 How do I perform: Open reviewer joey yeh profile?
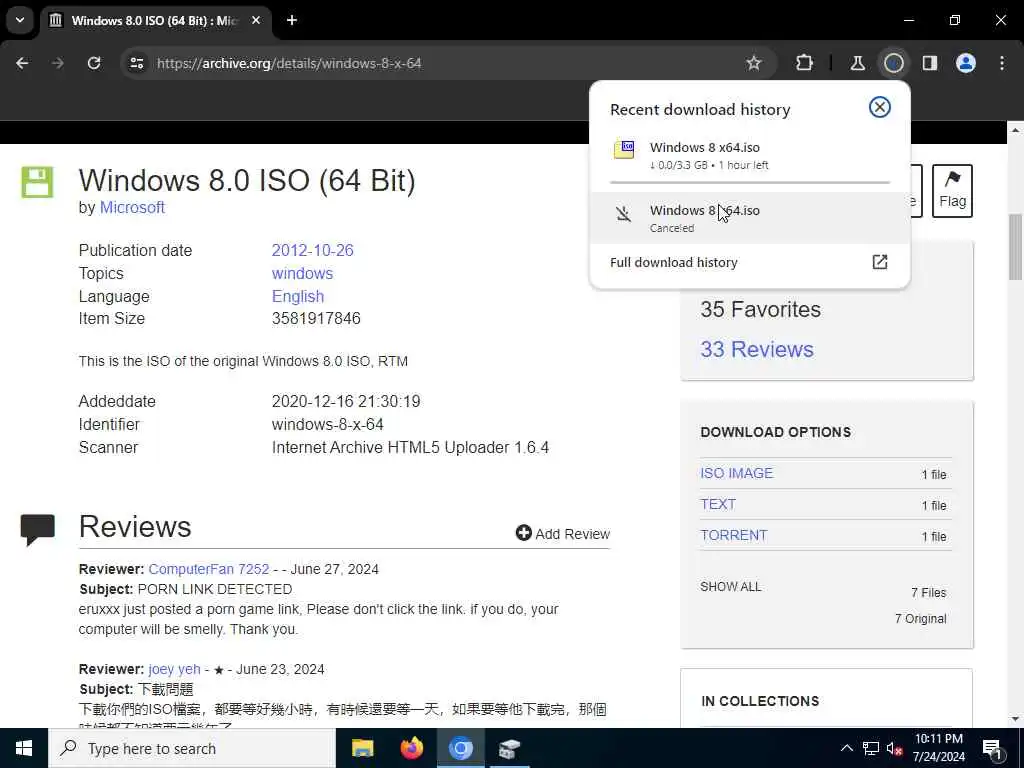174,669
